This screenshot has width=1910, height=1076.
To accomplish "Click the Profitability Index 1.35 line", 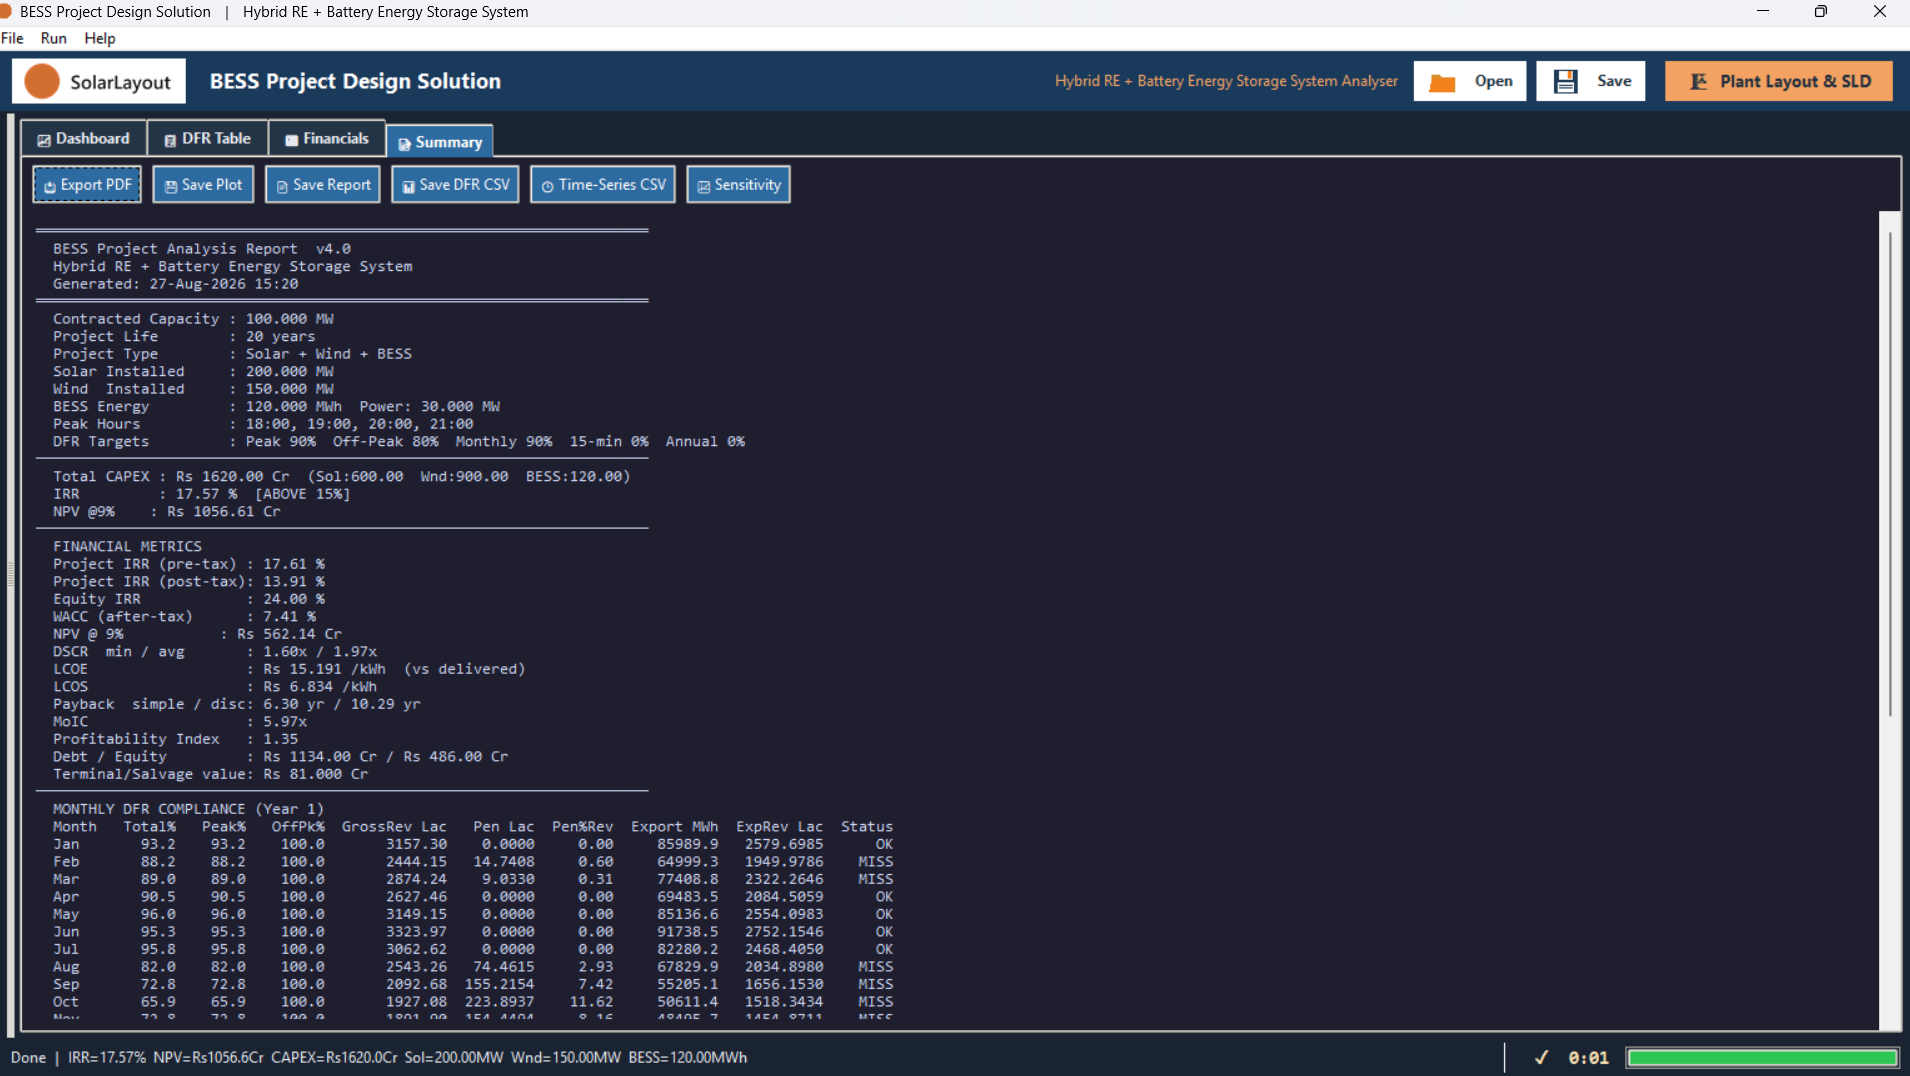I will (x=176, y=739).
